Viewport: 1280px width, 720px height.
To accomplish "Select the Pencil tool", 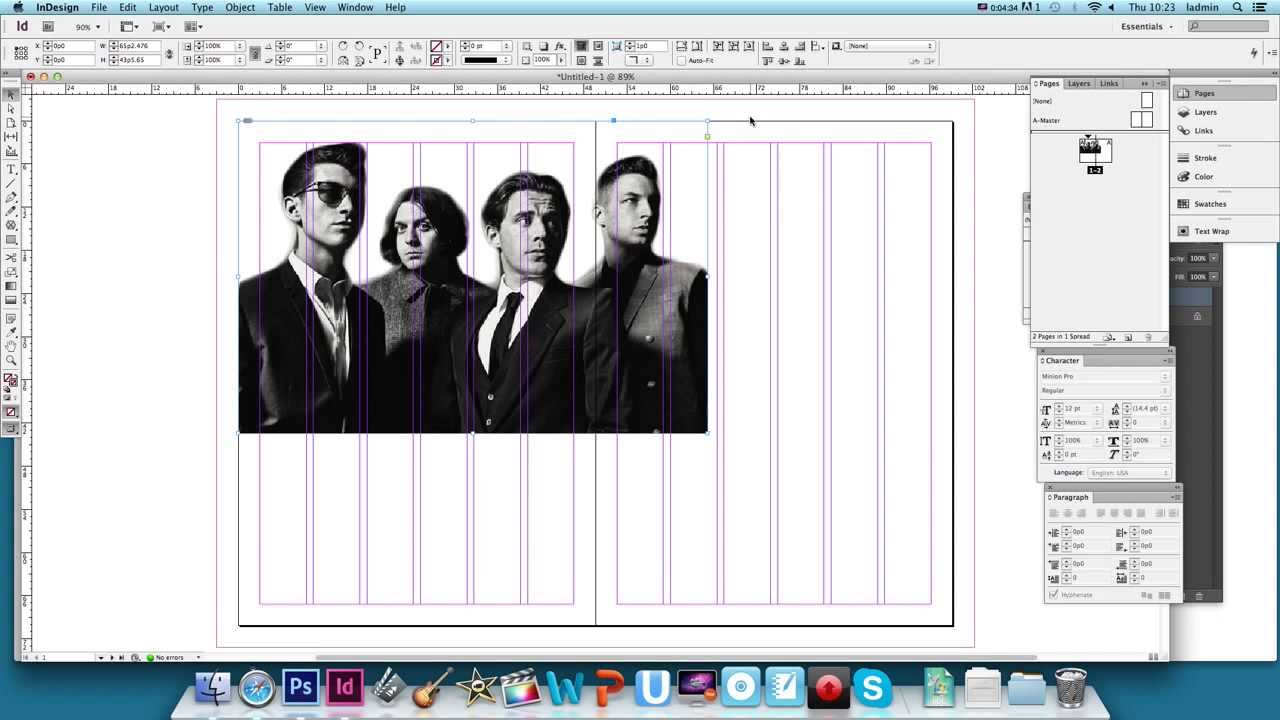I will pyautogui.click(x=11, y=212).
